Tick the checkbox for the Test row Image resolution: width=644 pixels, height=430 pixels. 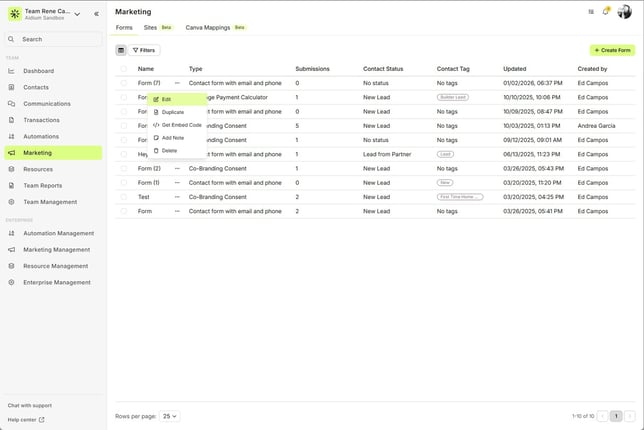pyautogui.click(x=124, y=197)
